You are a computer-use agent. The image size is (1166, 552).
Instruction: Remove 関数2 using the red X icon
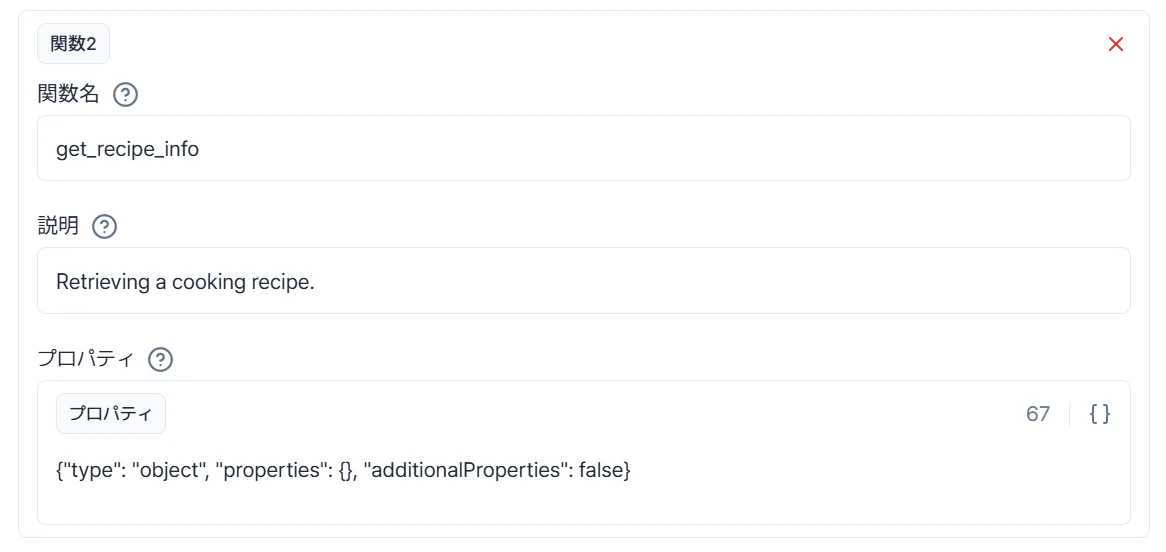[x=1115, y=45]
